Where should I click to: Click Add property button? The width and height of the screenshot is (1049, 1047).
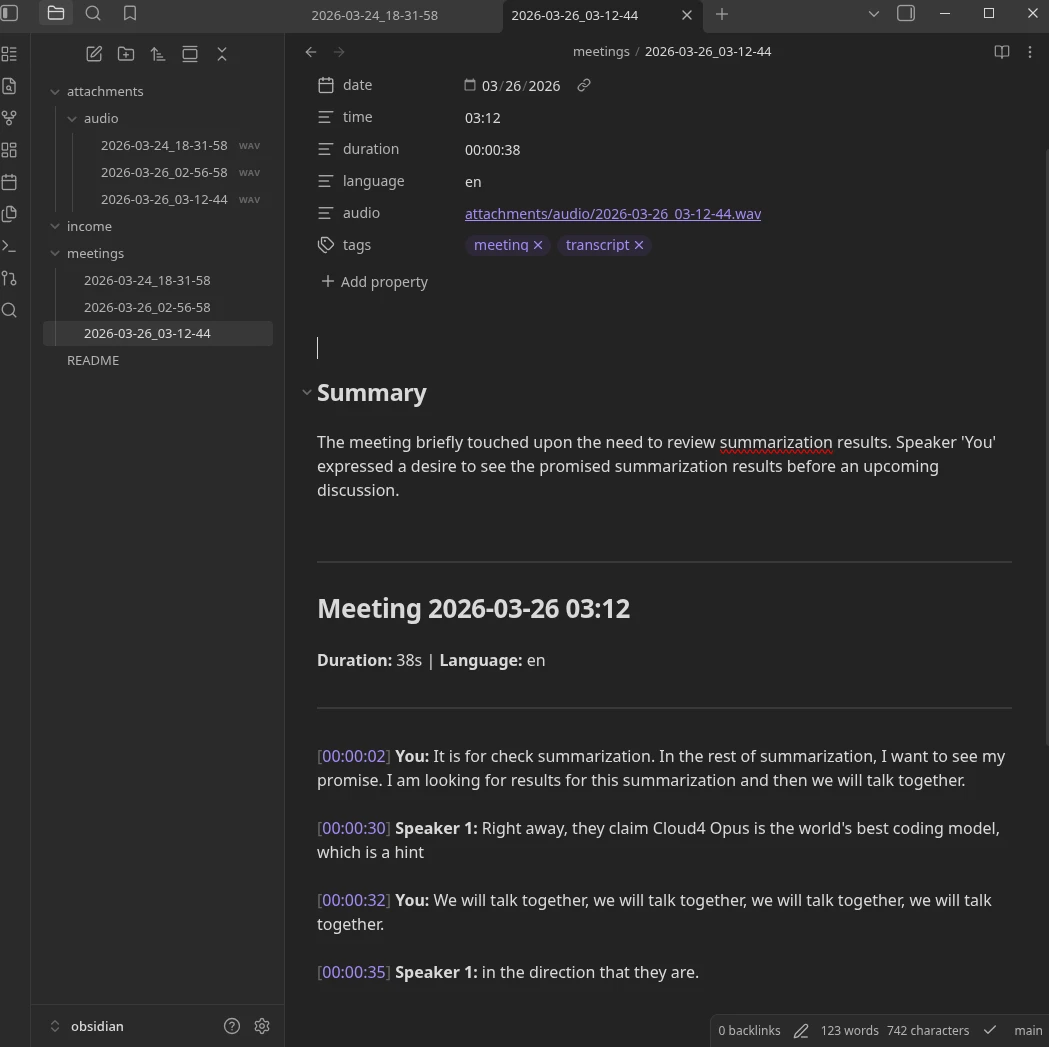coord(375,282)
